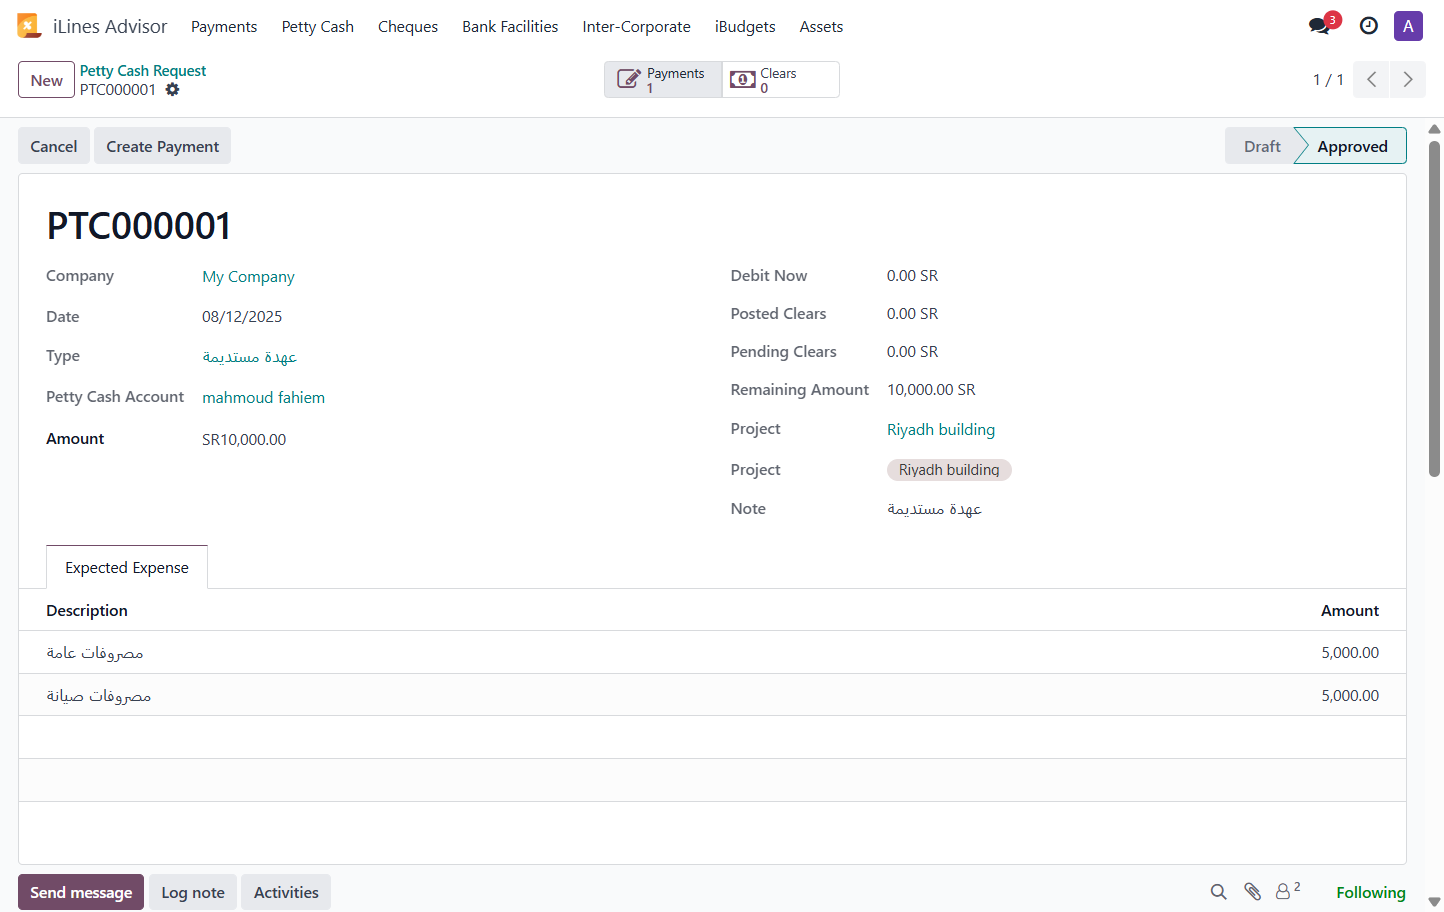Click Send message button
The width and height of the screenshot is (1444, 912).
point(81,893)
